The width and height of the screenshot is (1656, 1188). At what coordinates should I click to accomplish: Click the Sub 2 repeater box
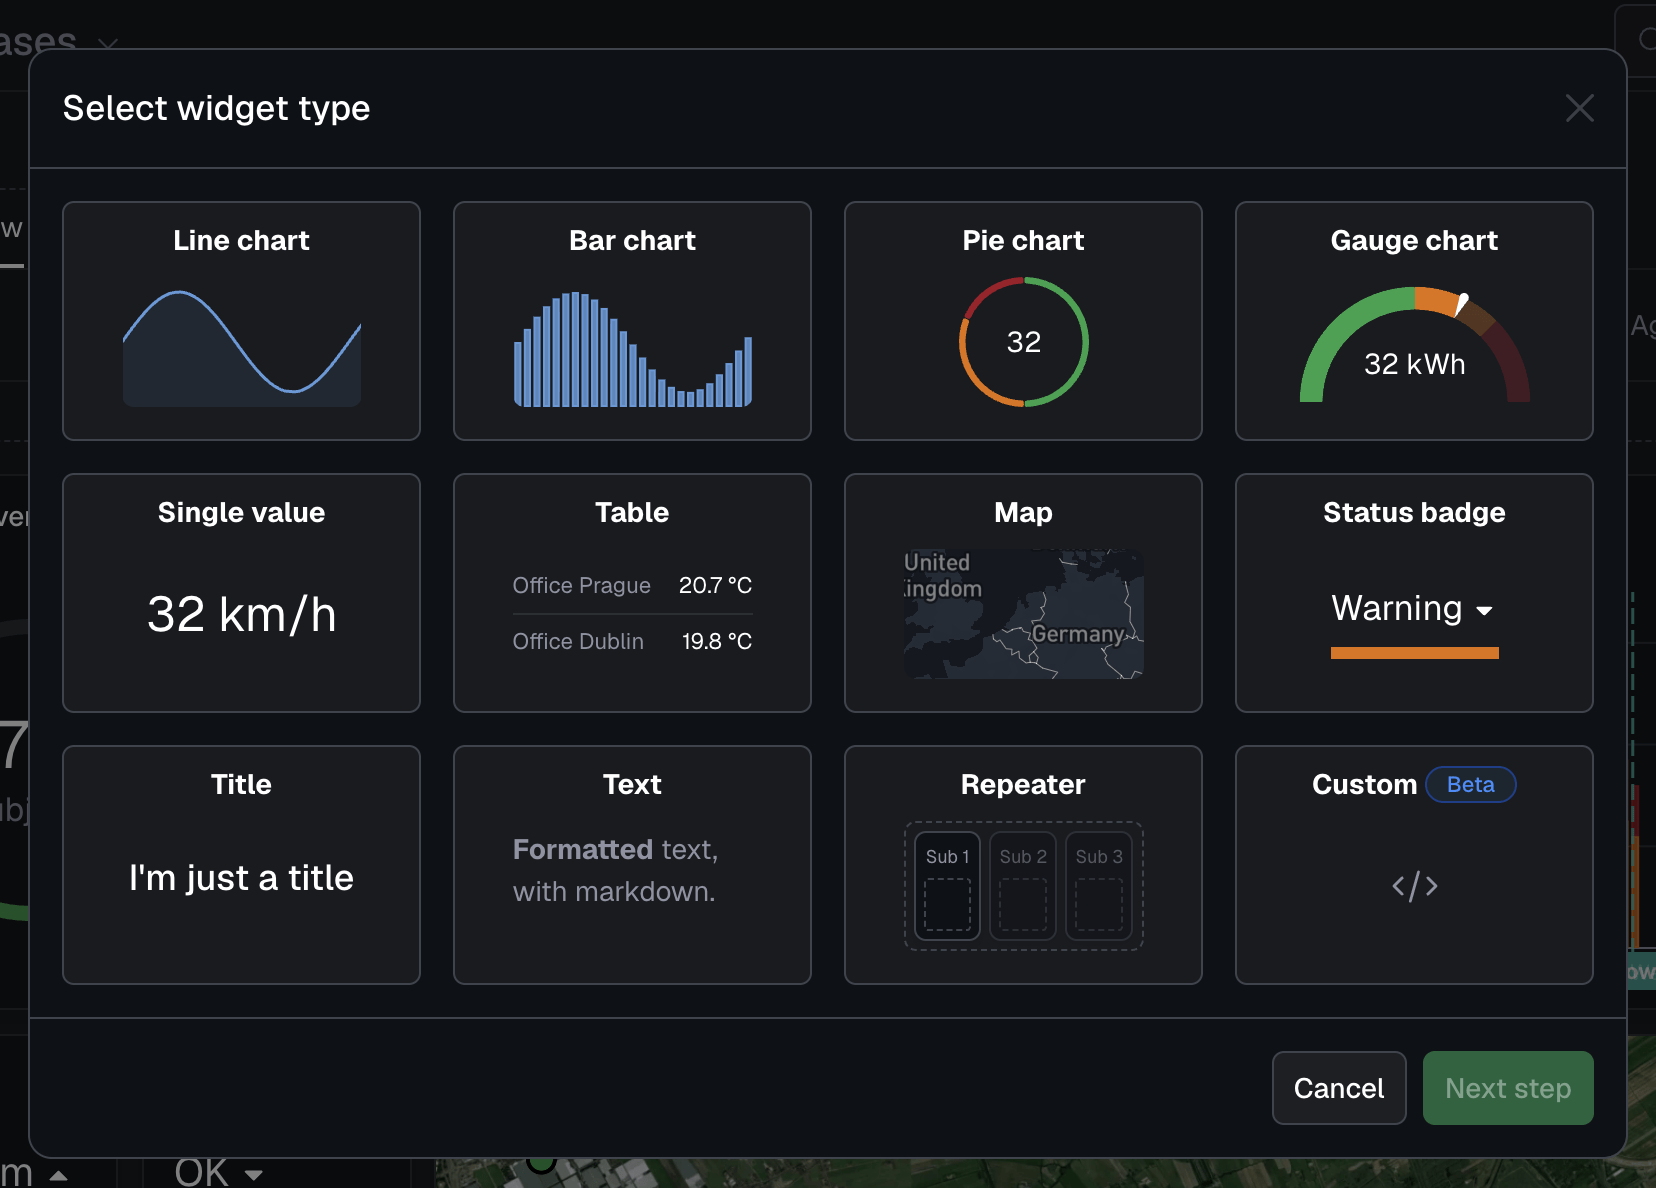(x=1023, y=886)
